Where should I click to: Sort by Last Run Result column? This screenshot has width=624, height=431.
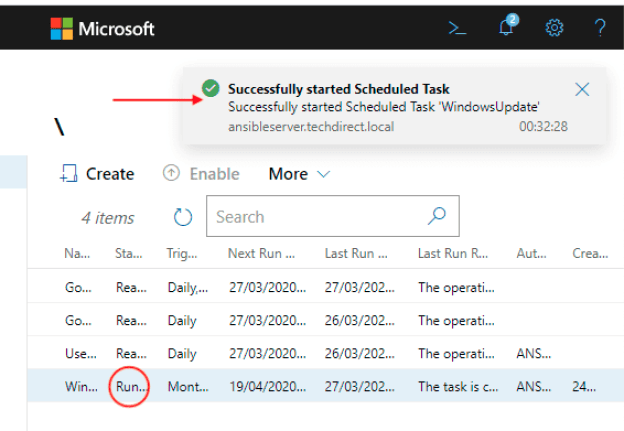[452, 254]
